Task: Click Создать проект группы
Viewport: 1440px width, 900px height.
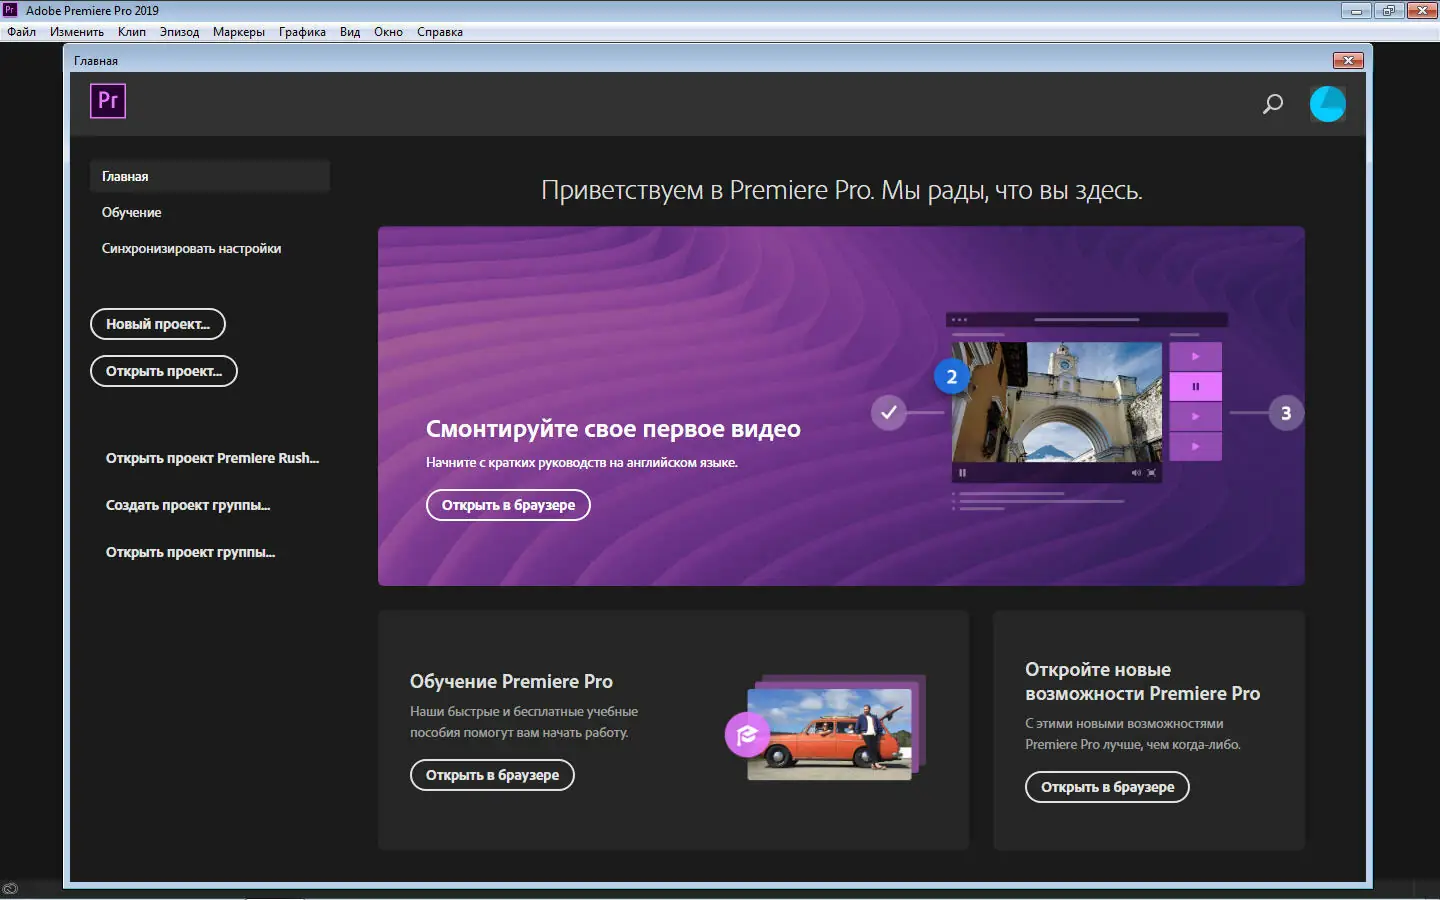Action: [187, 505]
